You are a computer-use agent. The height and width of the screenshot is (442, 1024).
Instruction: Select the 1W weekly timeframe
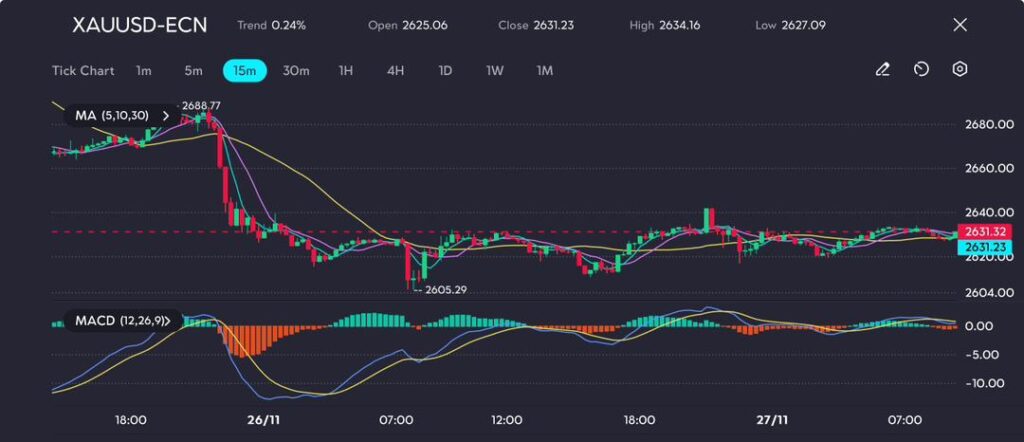coord(495,71)
